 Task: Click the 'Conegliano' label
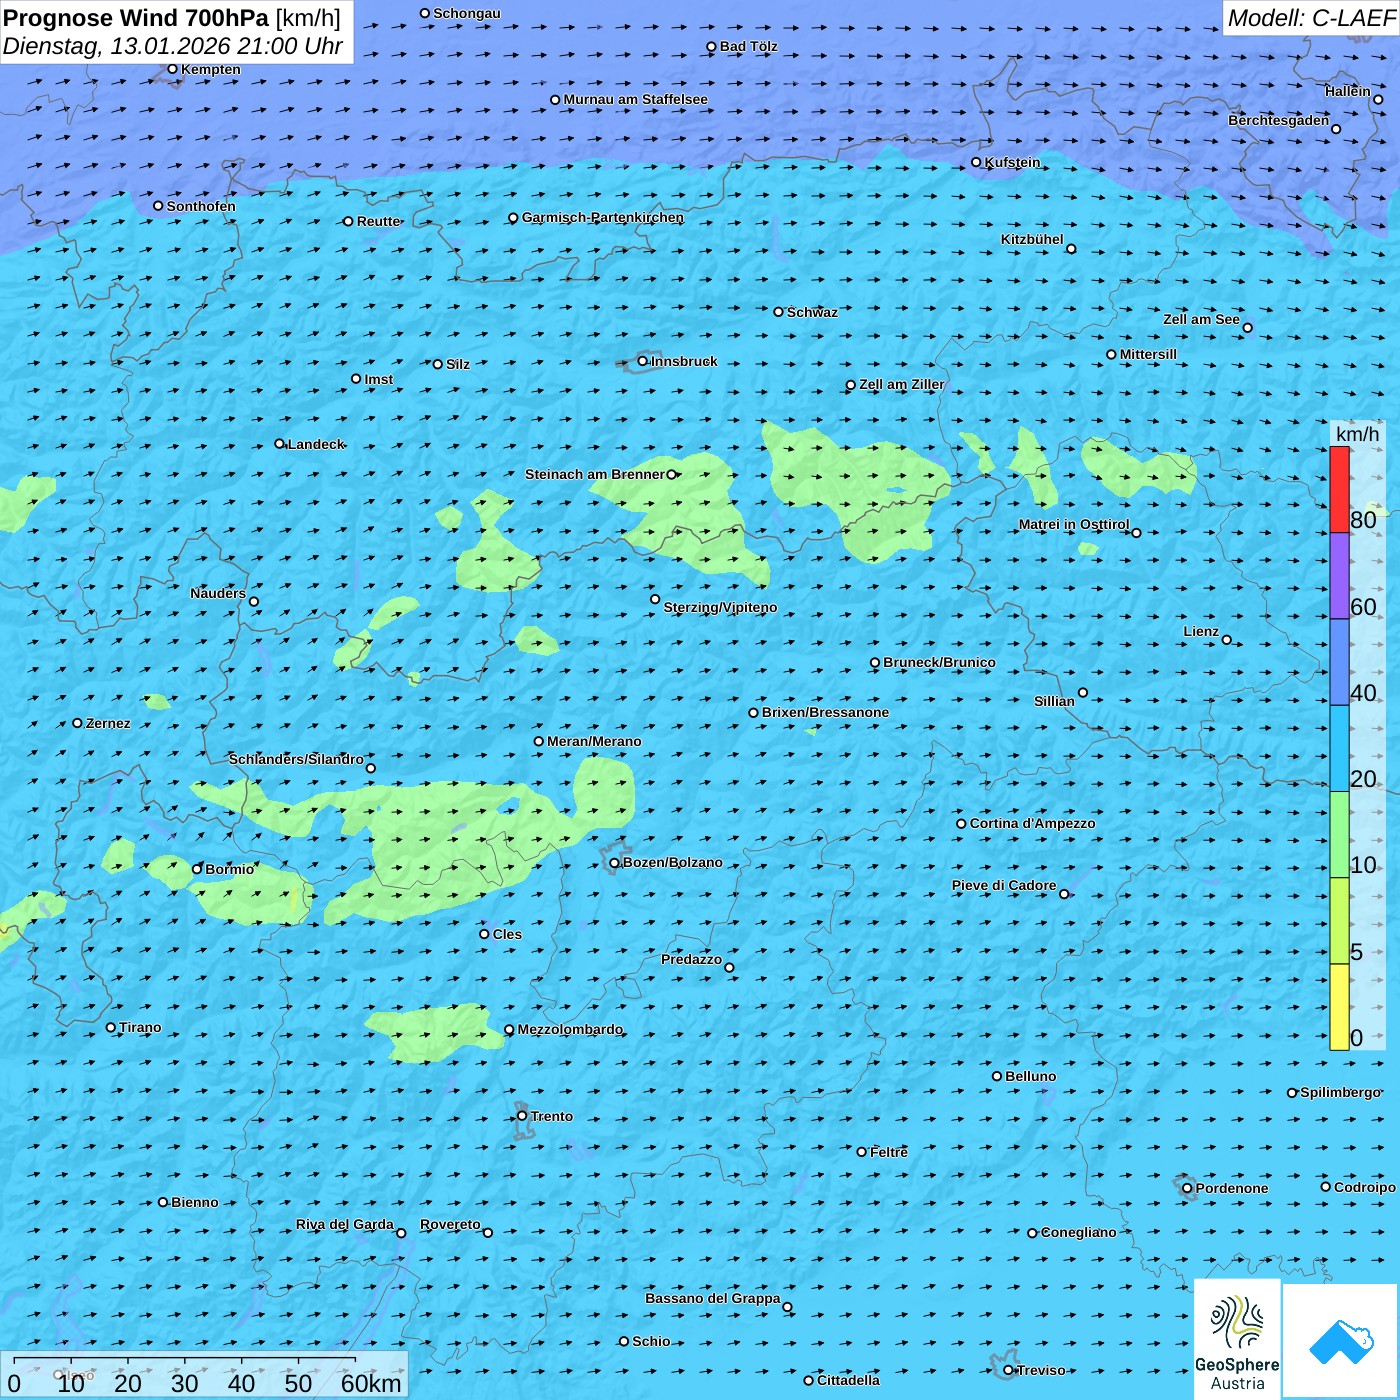pyautogui.click(x=1079, y=1232)
